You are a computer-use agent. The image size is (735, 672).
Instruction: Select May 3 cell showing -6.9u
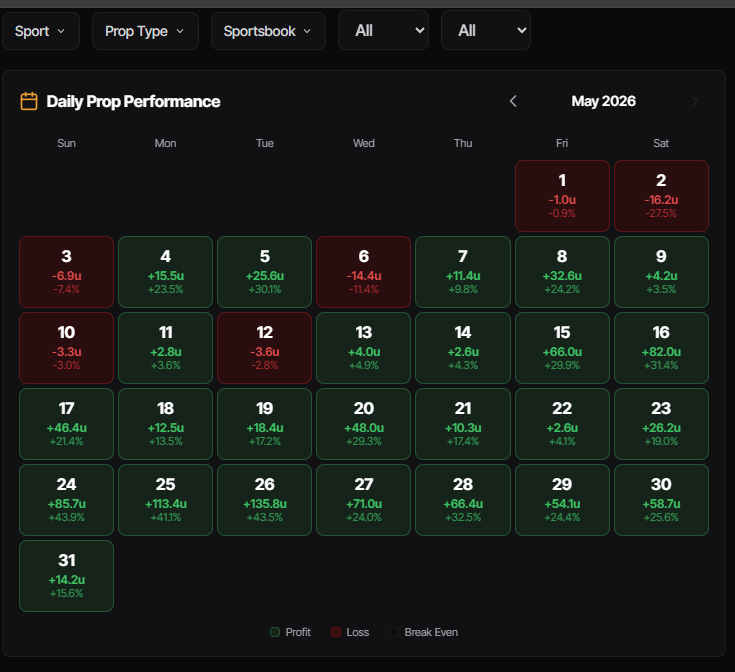point(67,272)
